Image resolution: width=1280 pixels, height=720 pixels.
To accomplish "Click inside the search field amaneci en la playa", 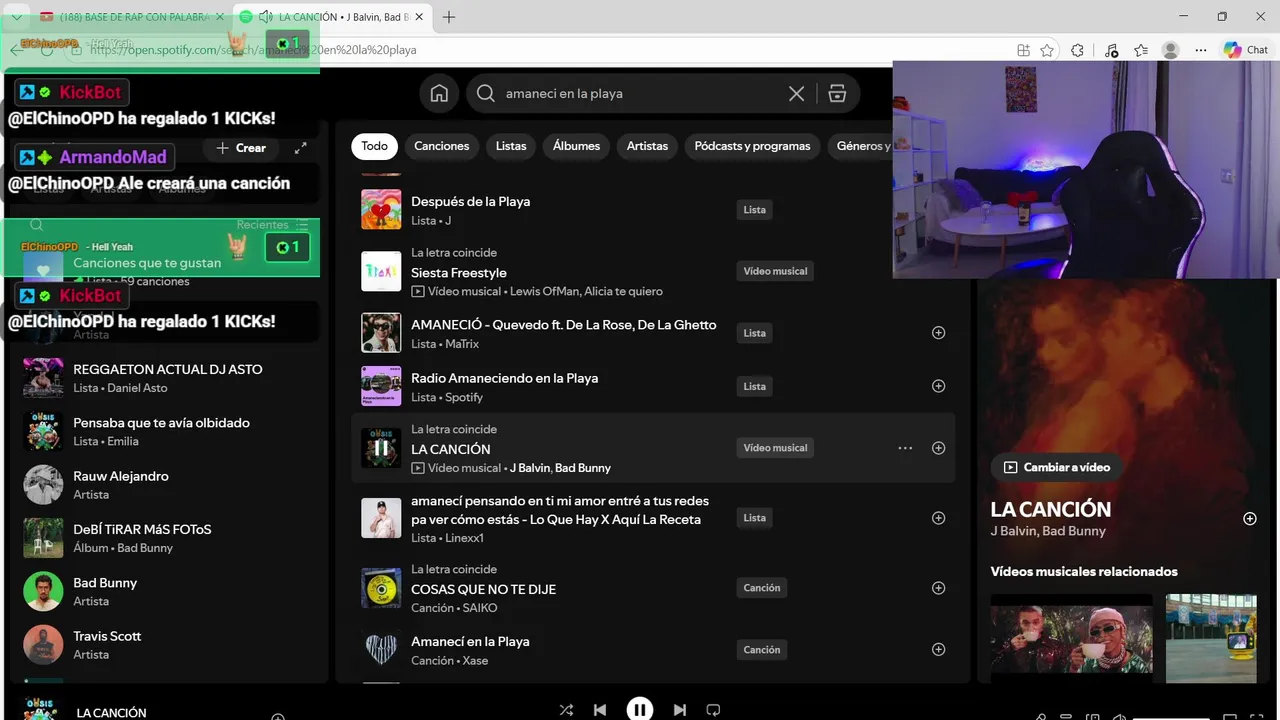I will (640, 93).
